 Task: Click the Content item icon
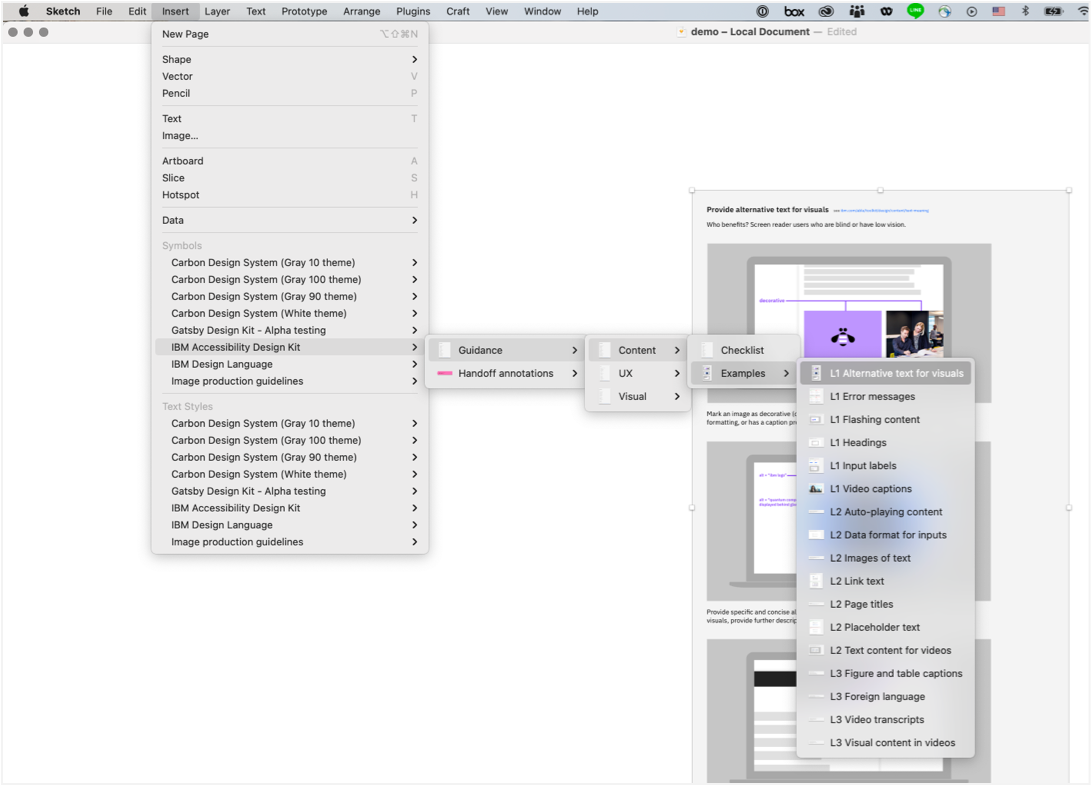604,350
